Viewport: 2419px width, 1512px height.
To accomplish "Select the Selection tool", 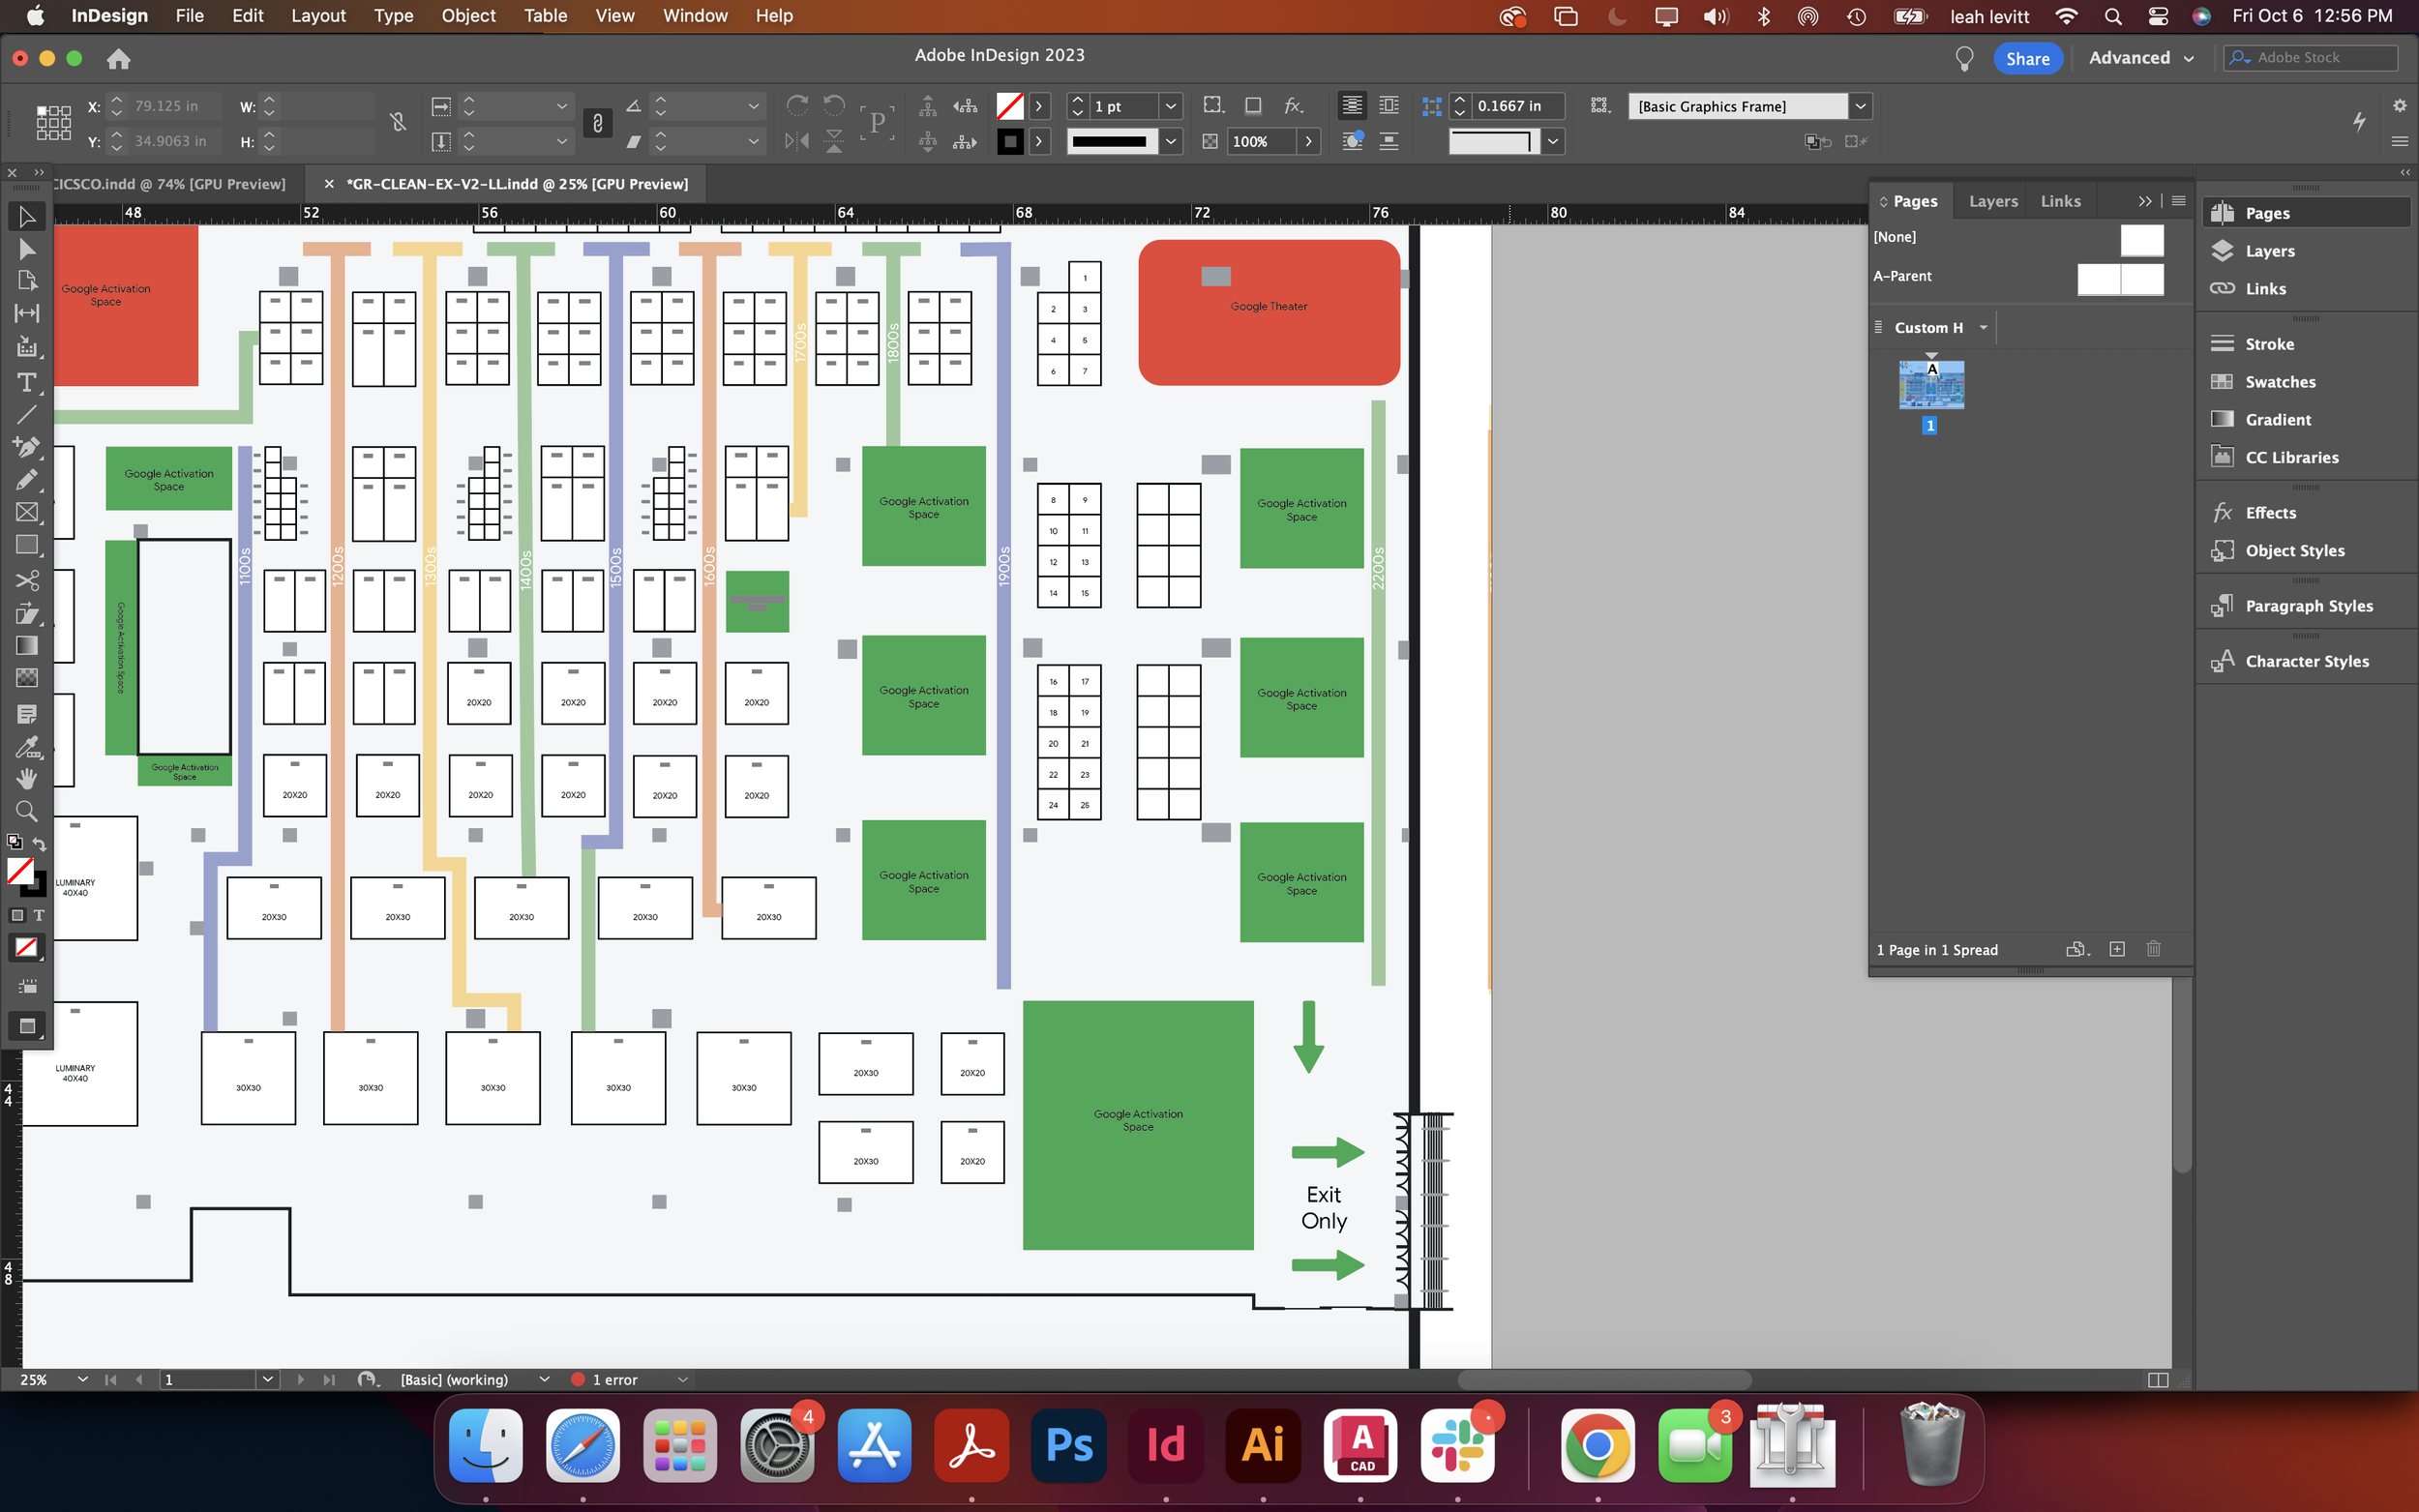I will click(x=27, y=215).
